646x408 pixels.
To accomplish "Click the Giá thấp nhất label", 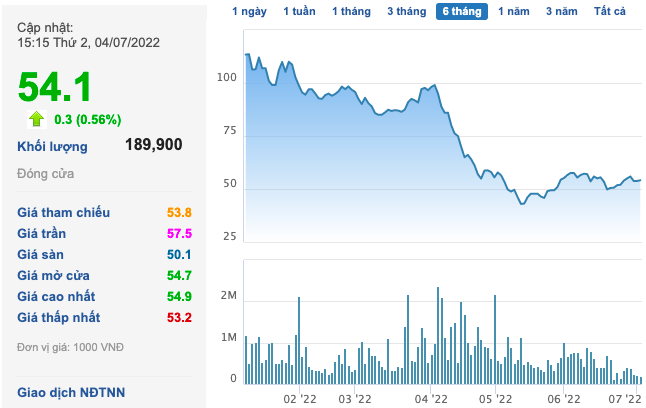I will point(61,316).
